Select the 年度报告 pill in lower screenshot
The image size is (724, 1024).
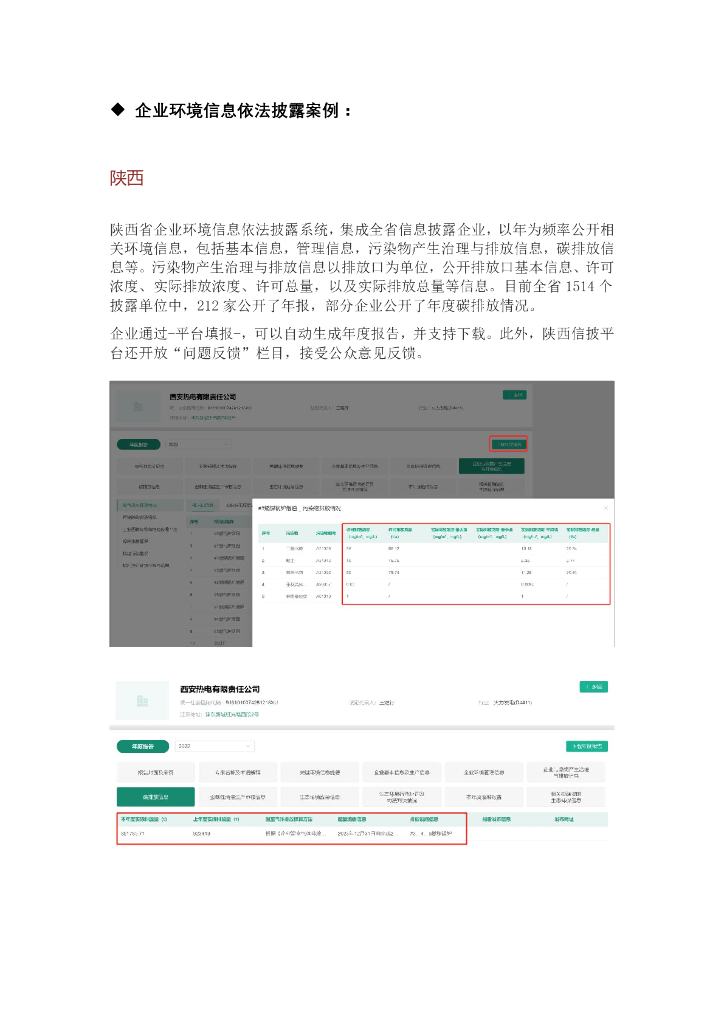click(143, 746)
